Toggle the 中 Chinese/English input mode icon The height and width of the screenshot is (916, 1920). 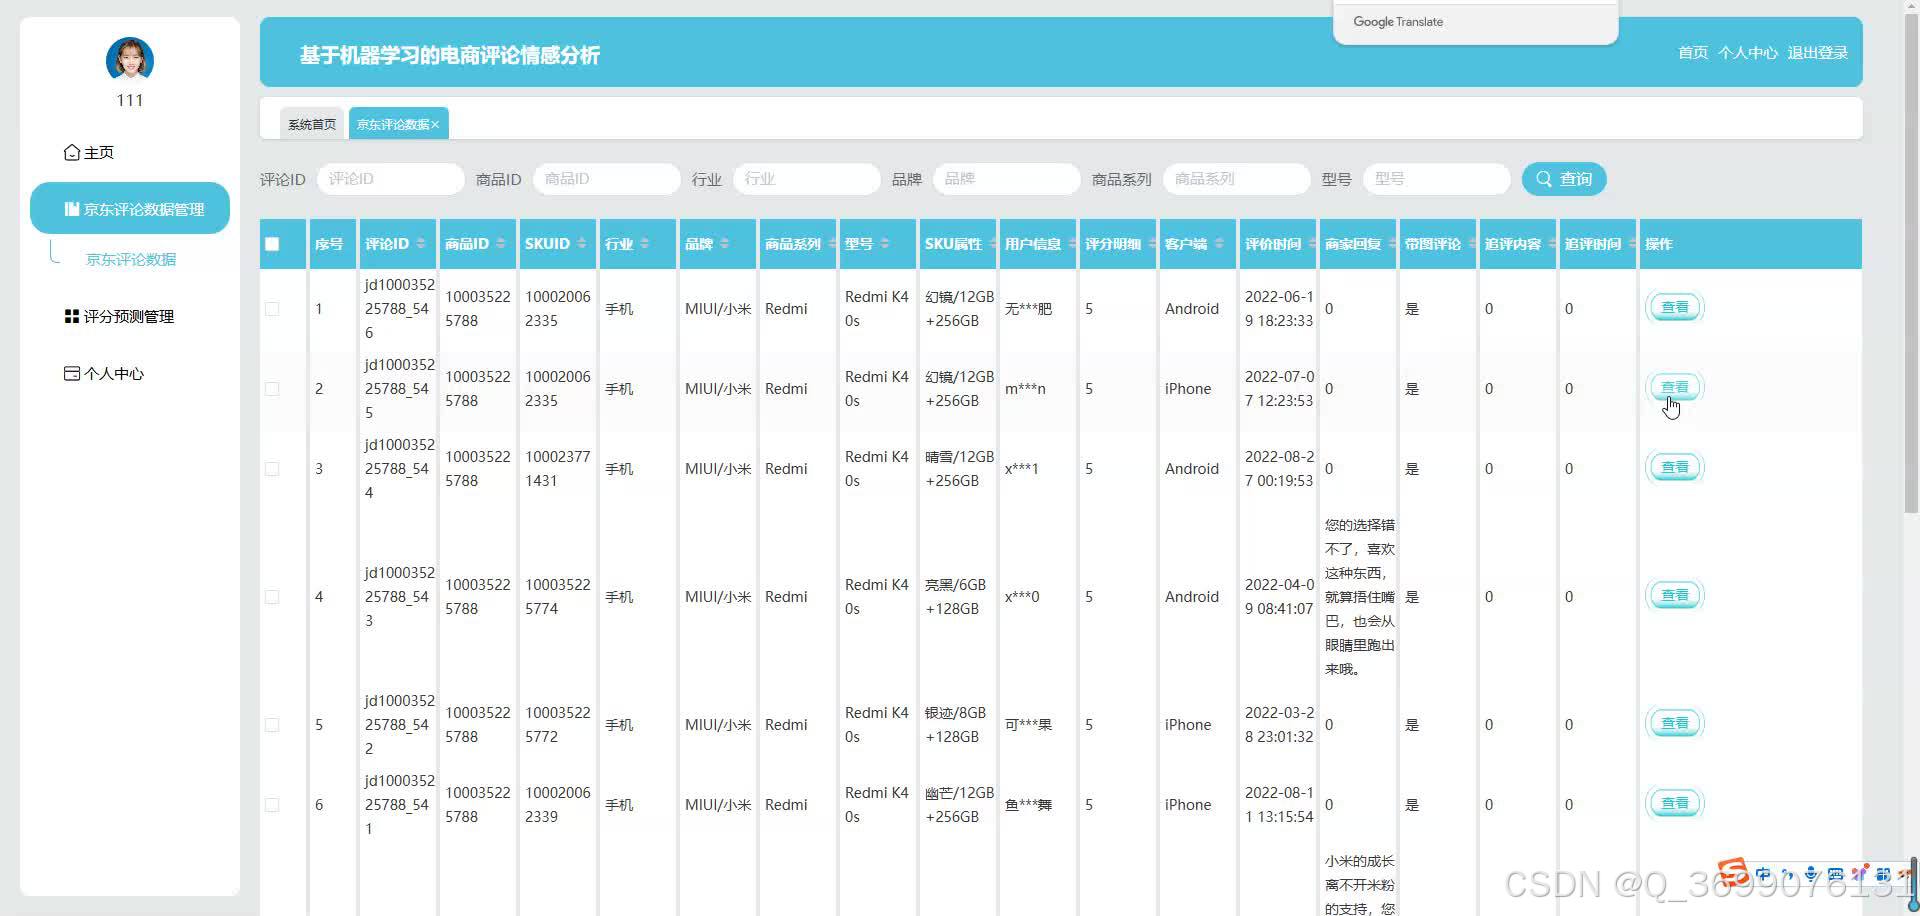[x=1763, y=875]
